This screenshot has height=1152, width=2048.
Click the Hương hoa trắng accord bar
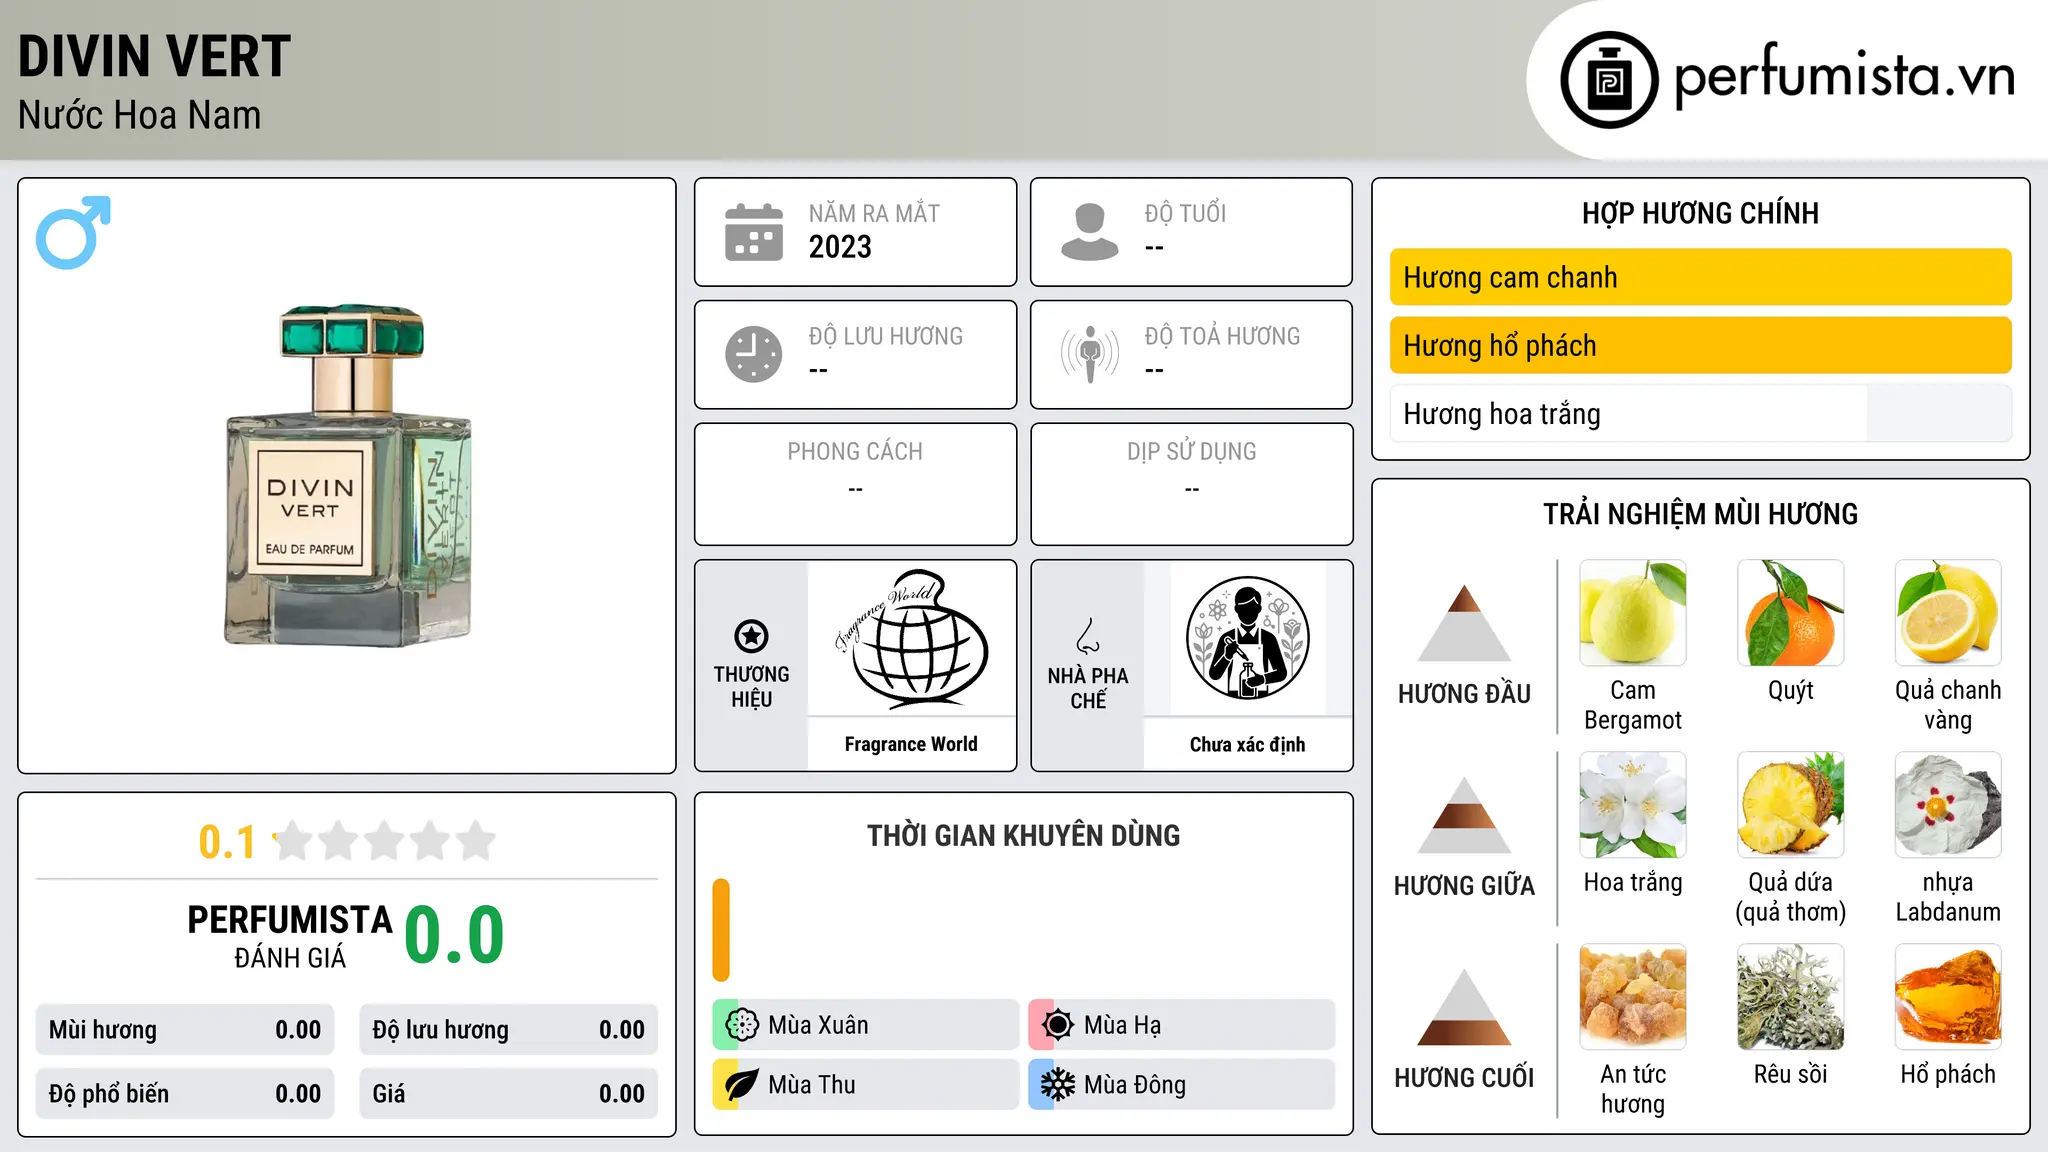pos(1701,413)
